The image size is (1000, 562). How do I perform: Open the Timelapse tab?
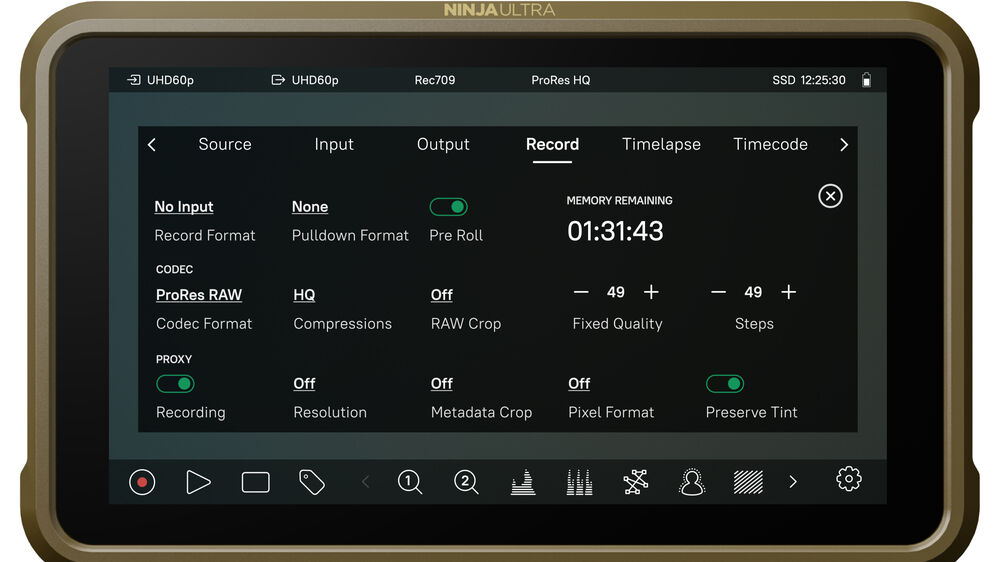[661, 144]
